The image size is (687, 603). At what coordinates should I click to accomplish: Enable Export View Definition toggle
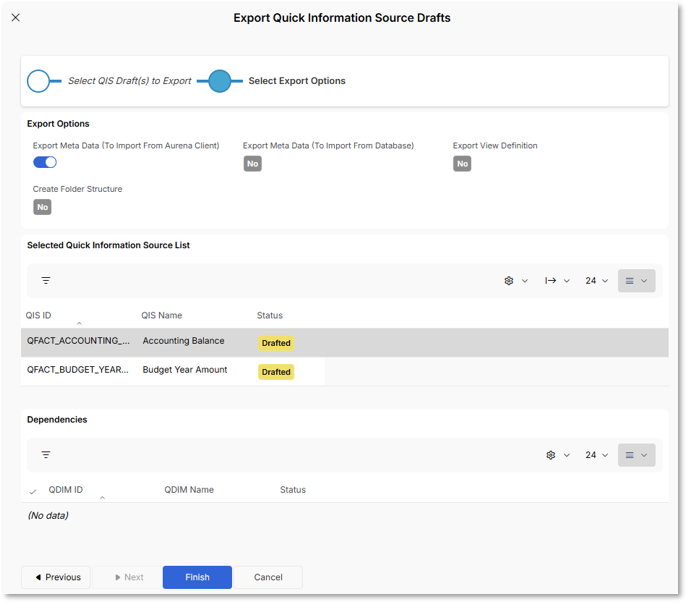(462, 164)
